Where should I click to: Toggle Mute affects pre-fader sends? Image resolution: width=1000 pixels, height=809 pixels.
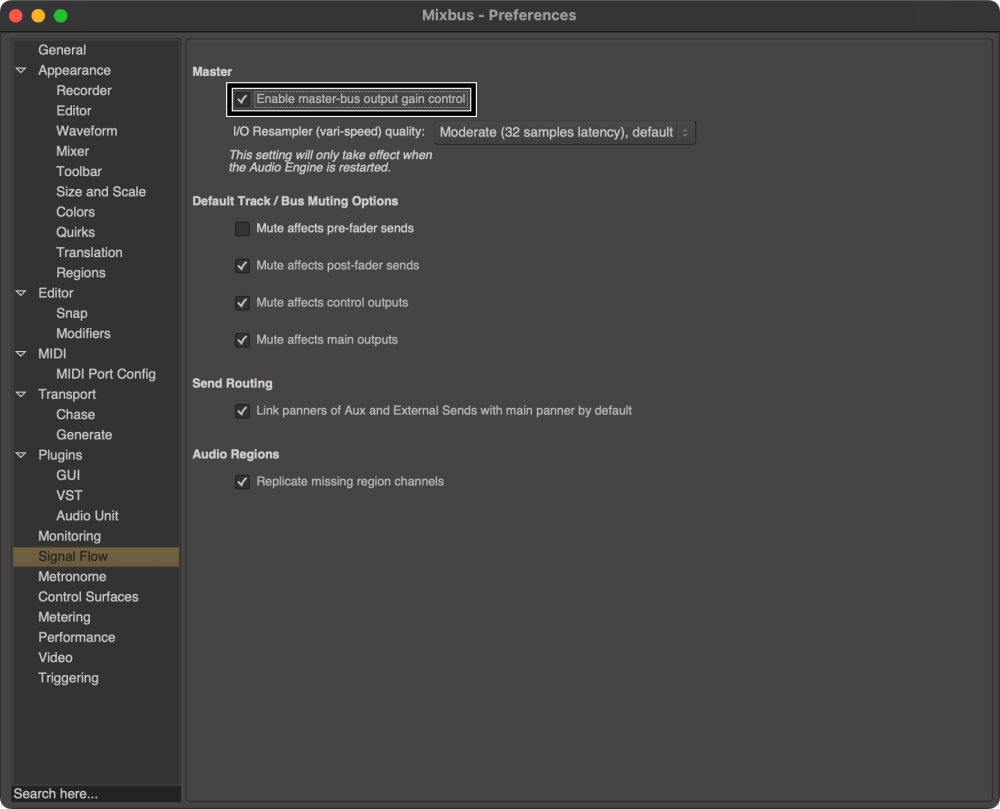click(x=242, y=228)
